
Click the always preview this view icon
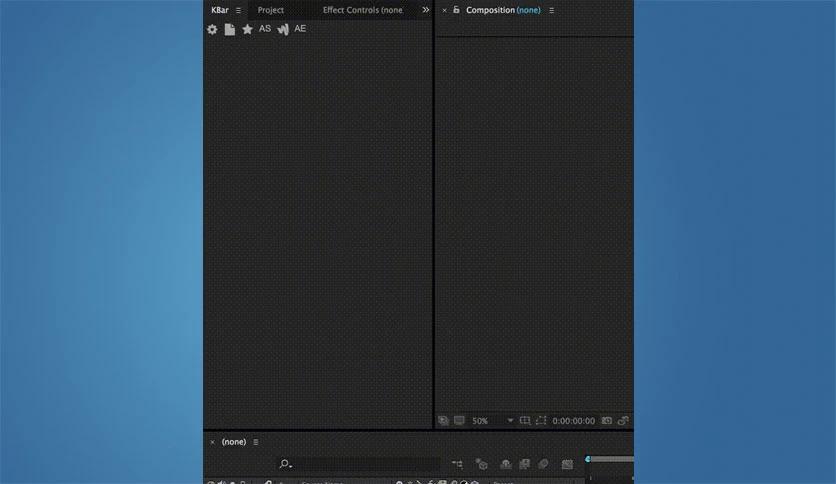pyautogui.click(x=443, y=421)
